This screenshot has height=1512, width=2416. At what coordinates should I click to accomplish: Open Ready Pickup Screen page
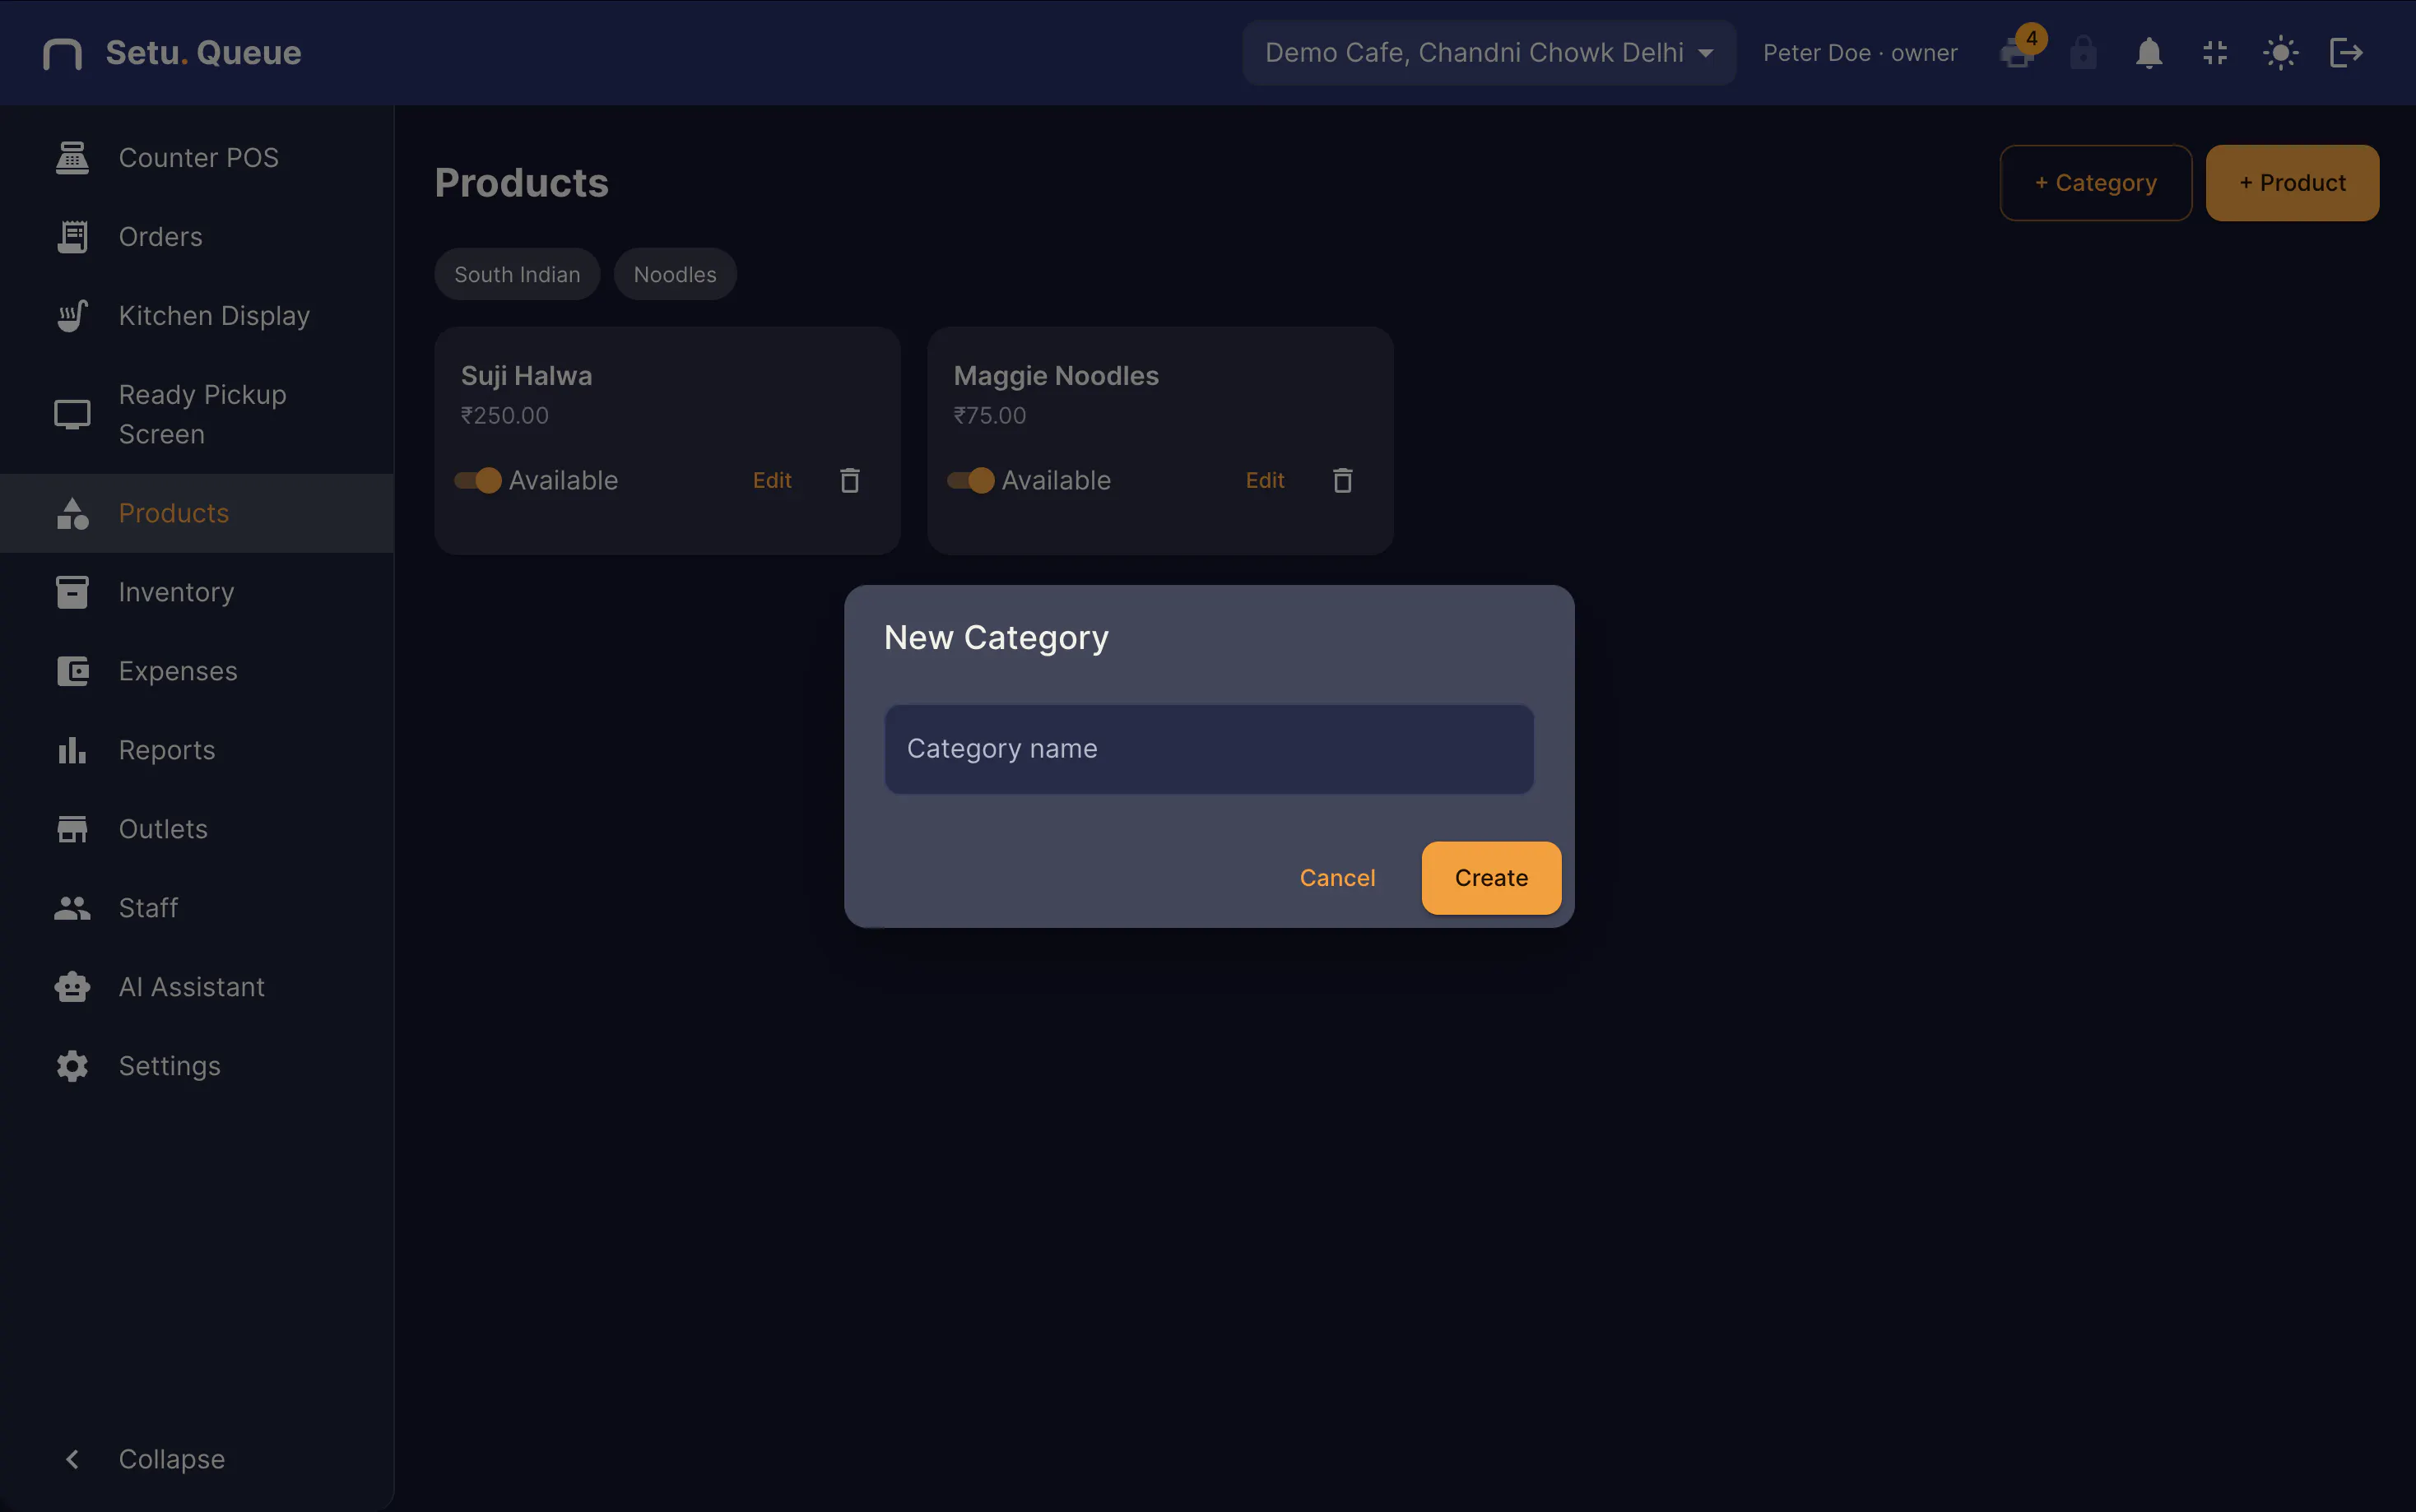[x=197, y=414]
